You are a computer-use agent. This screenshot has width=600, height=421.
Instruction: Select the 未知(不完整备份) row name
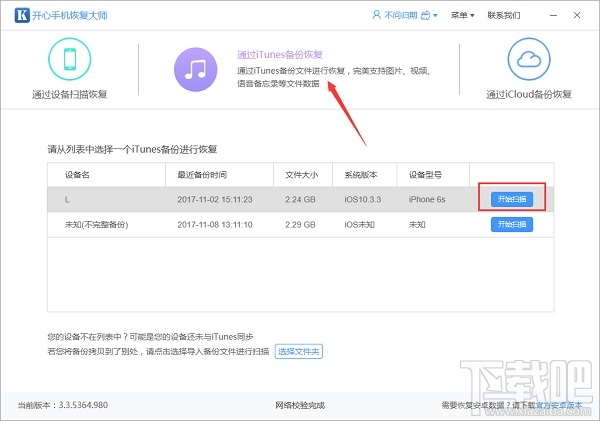96,225
